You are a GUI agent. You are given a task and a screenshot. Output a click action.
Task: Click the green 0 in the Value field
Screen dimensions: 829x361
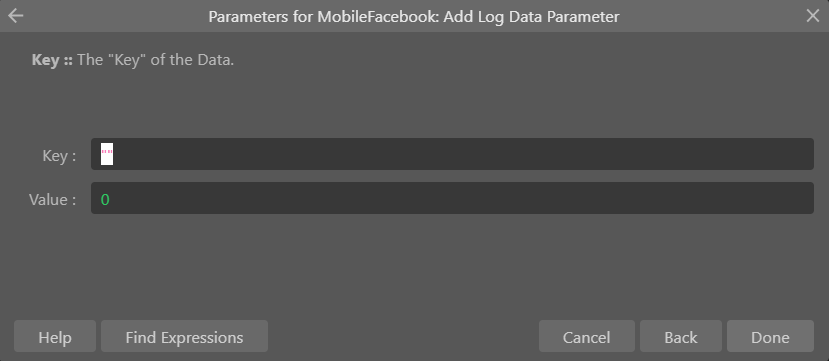[x=105, y=200]
